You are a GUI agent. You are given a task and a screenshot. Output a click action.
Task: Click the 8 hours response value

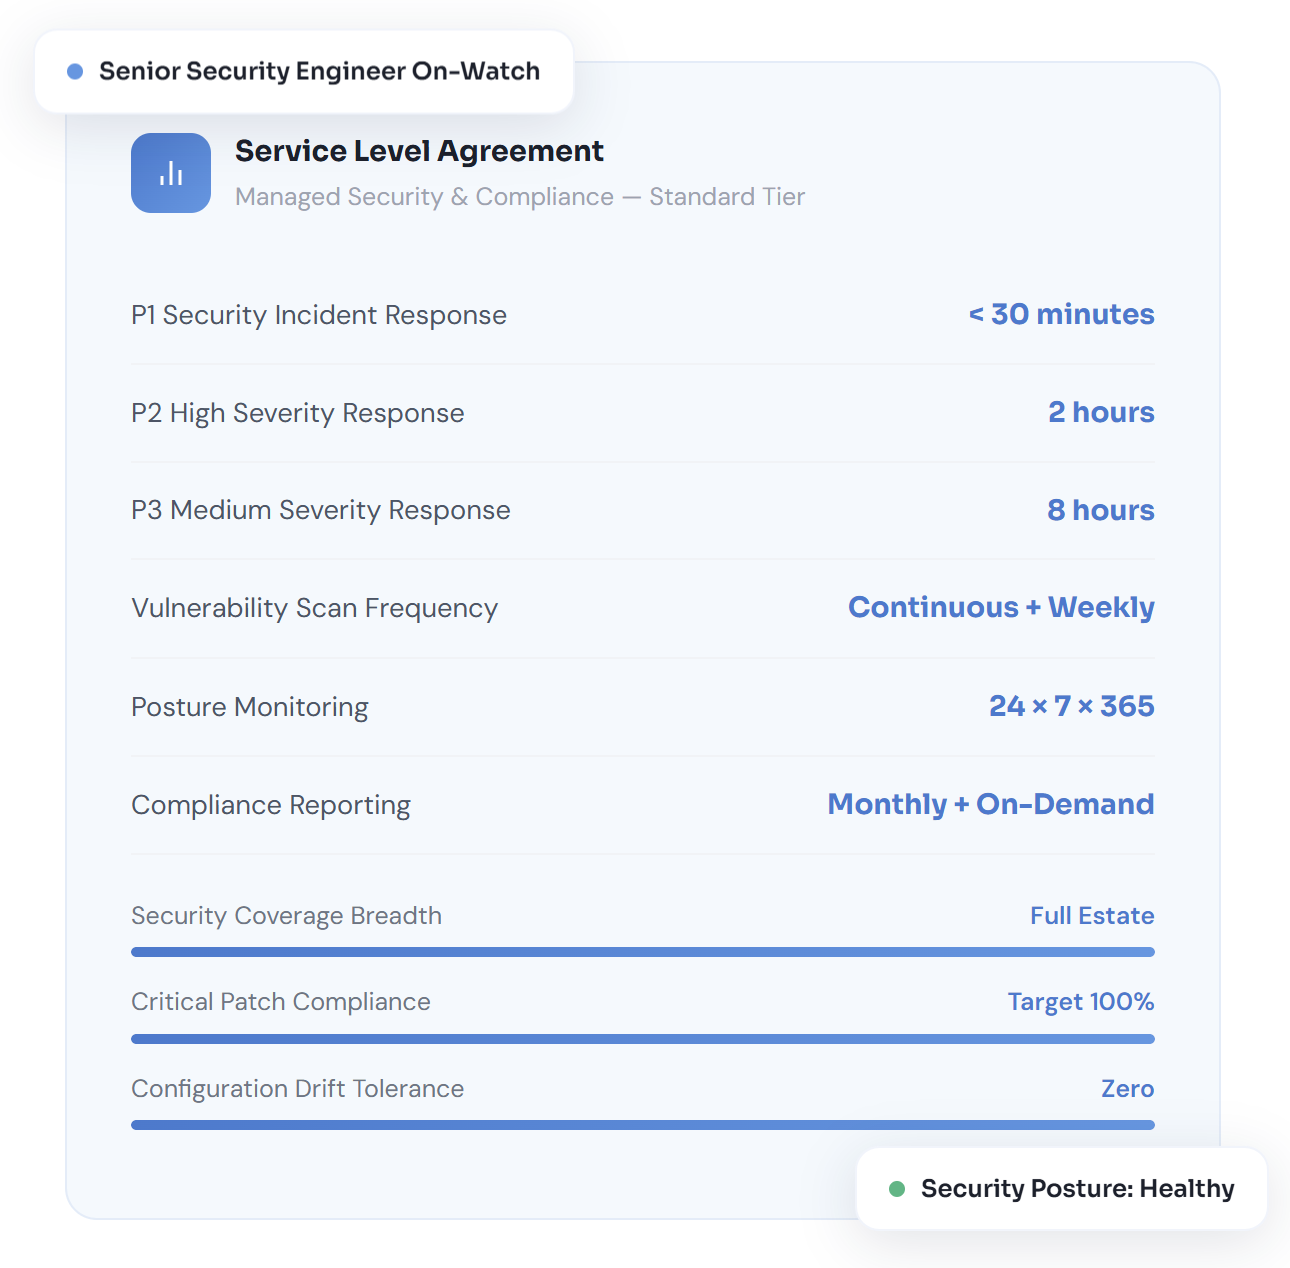1100,510
